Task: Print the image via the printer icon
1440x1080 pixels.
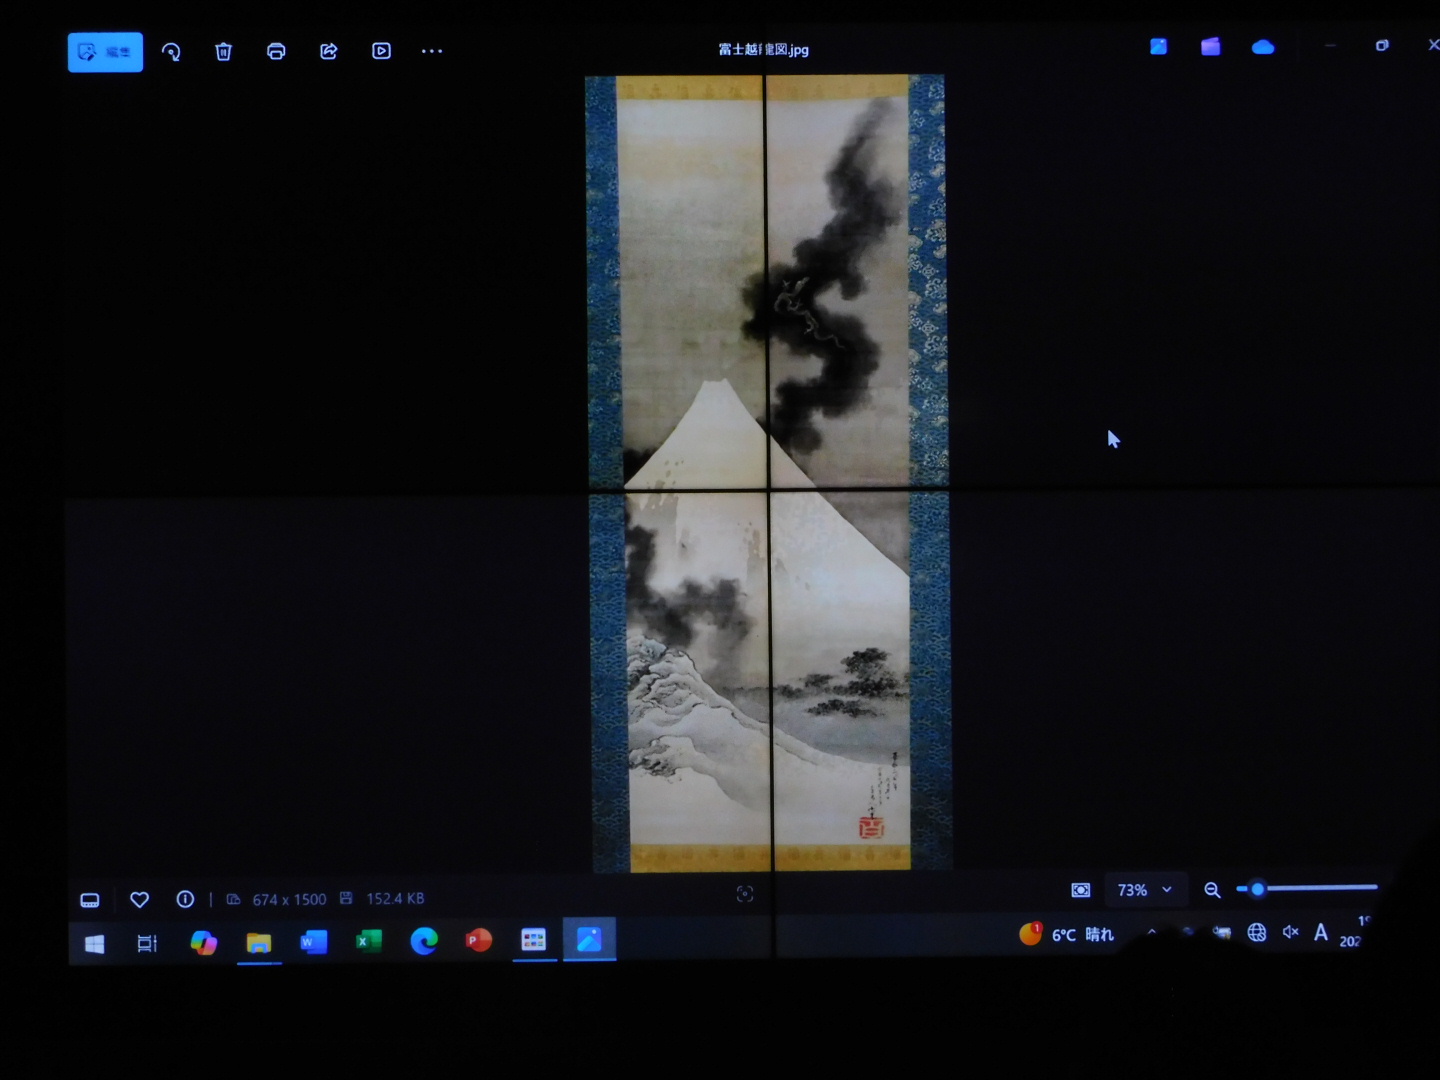Action: tap(276, 52)
